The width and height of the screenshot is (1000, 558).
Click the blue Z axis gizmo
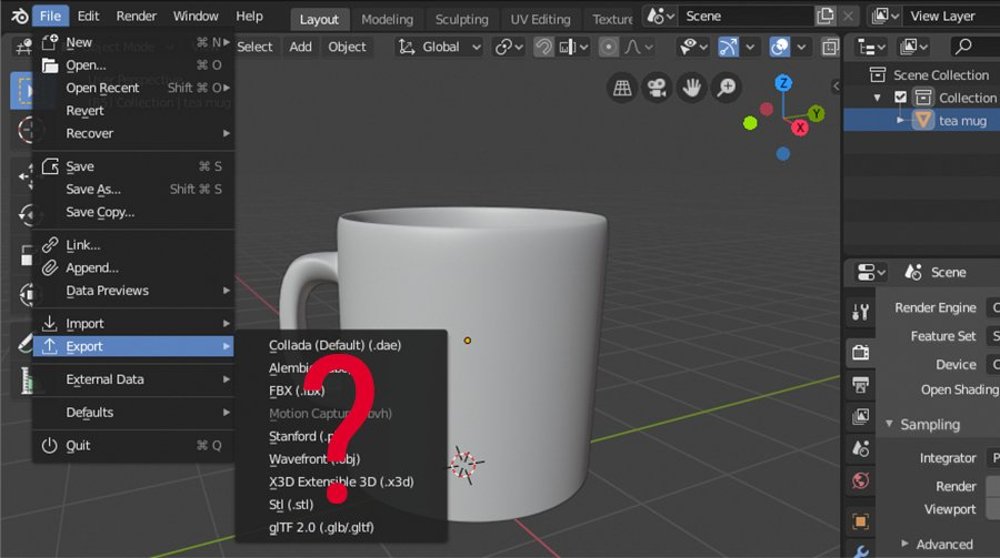(784, 83)
